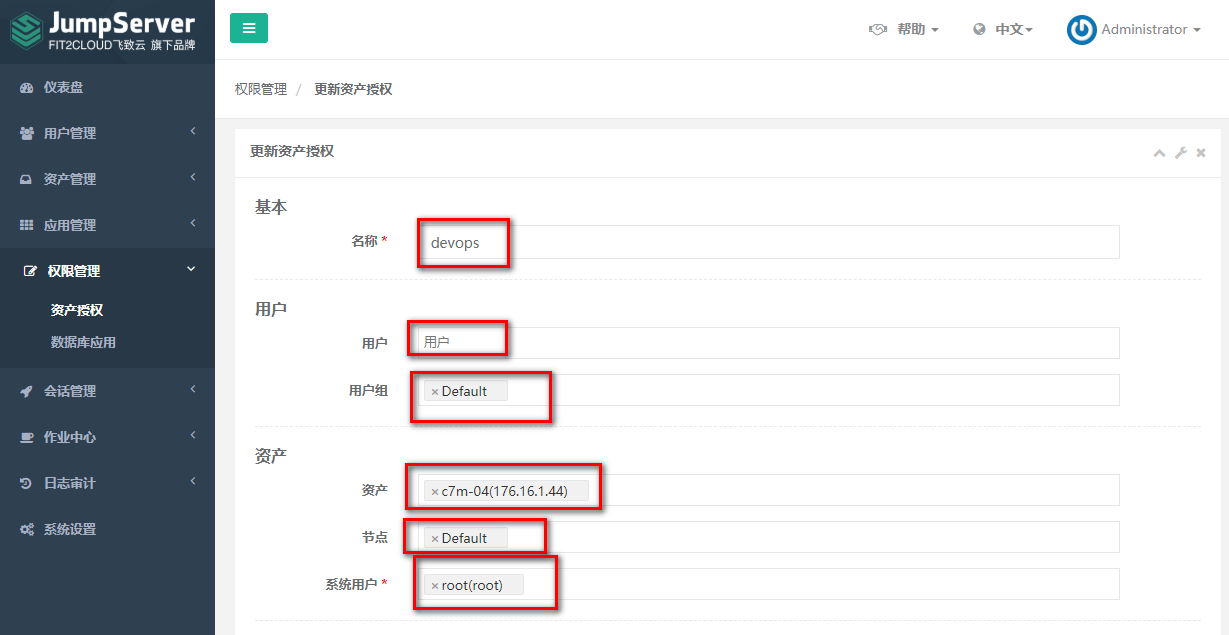Click inside the 用户组 select field
Viewport: 1229px width, 635px height.
click(769, 390)
